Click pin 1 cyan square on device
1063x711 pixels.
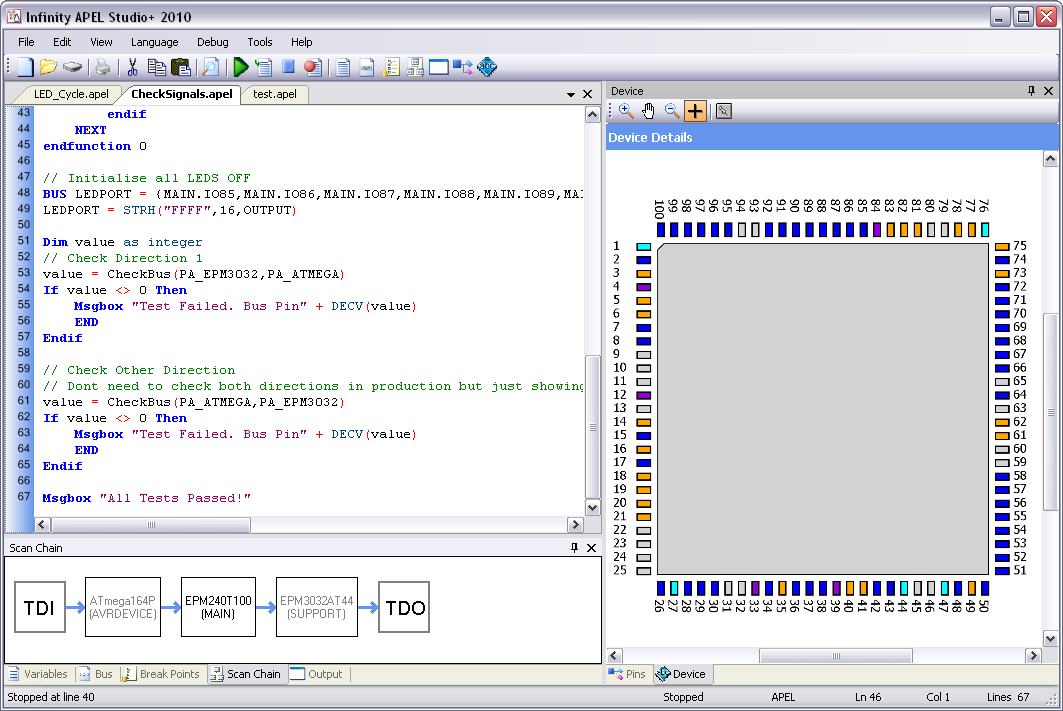click(643, 246)
